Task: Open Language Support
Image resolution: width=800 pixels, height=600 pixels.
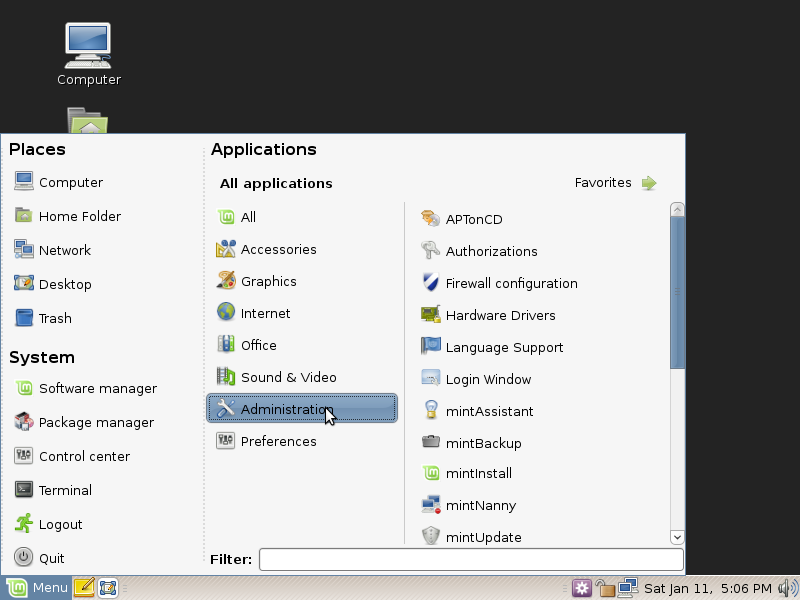Action: pyautogui.click(x=492, y=347)
